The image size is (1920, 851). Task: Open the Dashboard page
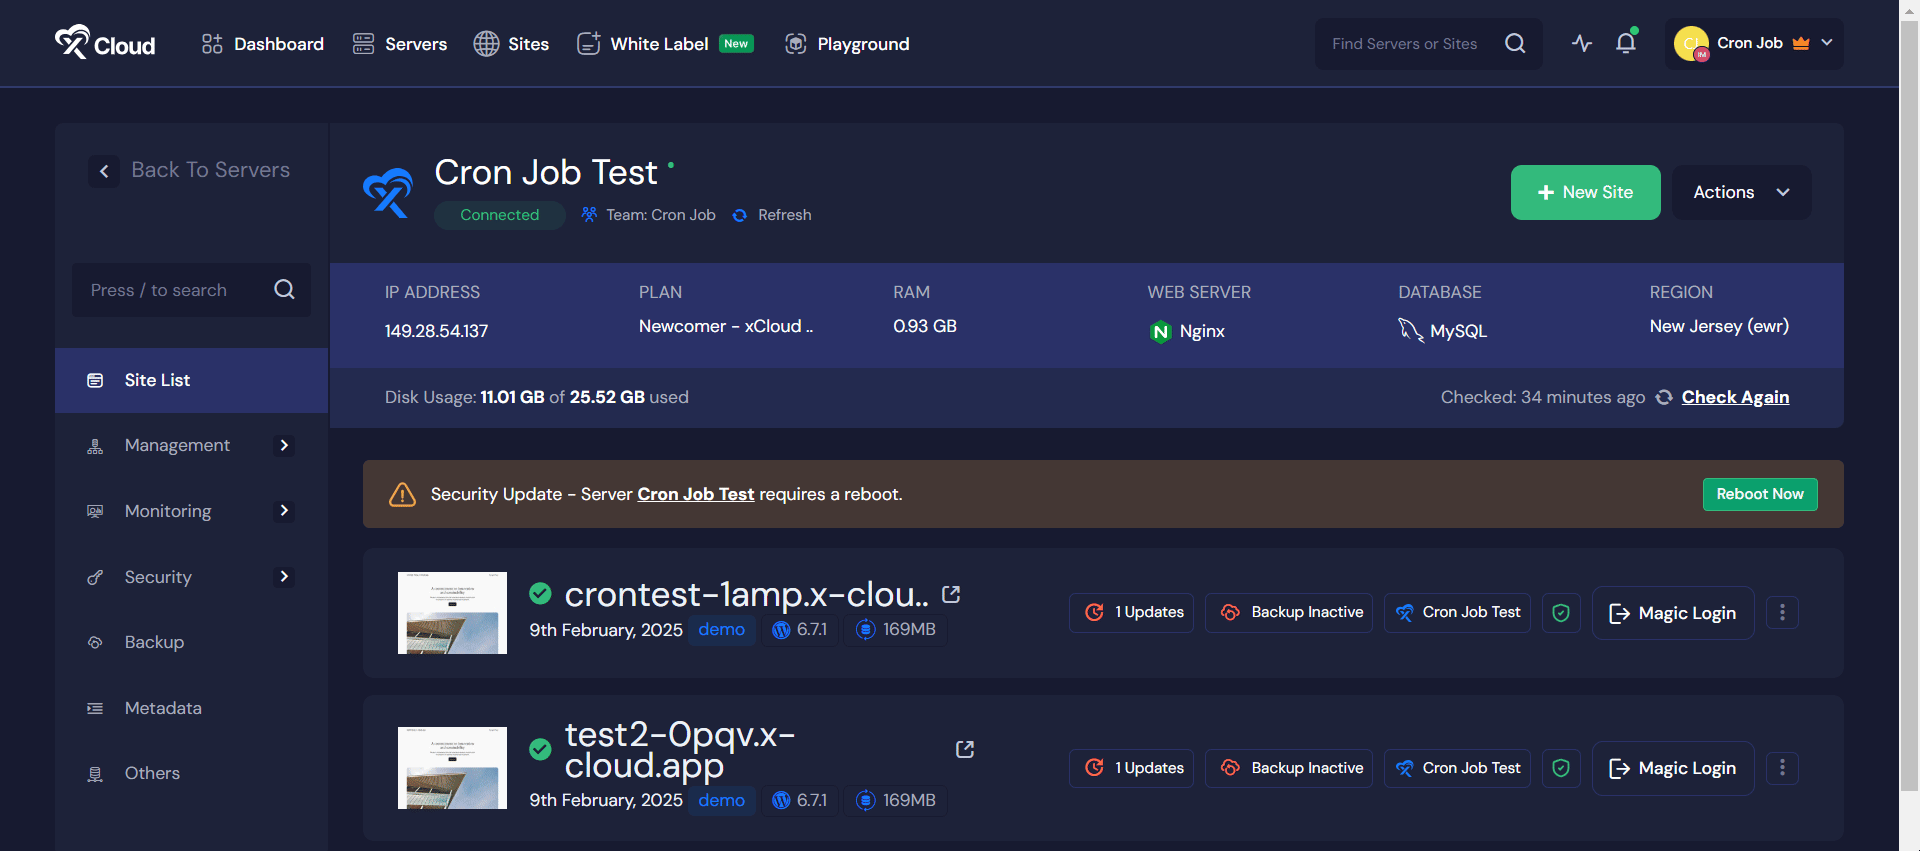[x=262, y=44]
